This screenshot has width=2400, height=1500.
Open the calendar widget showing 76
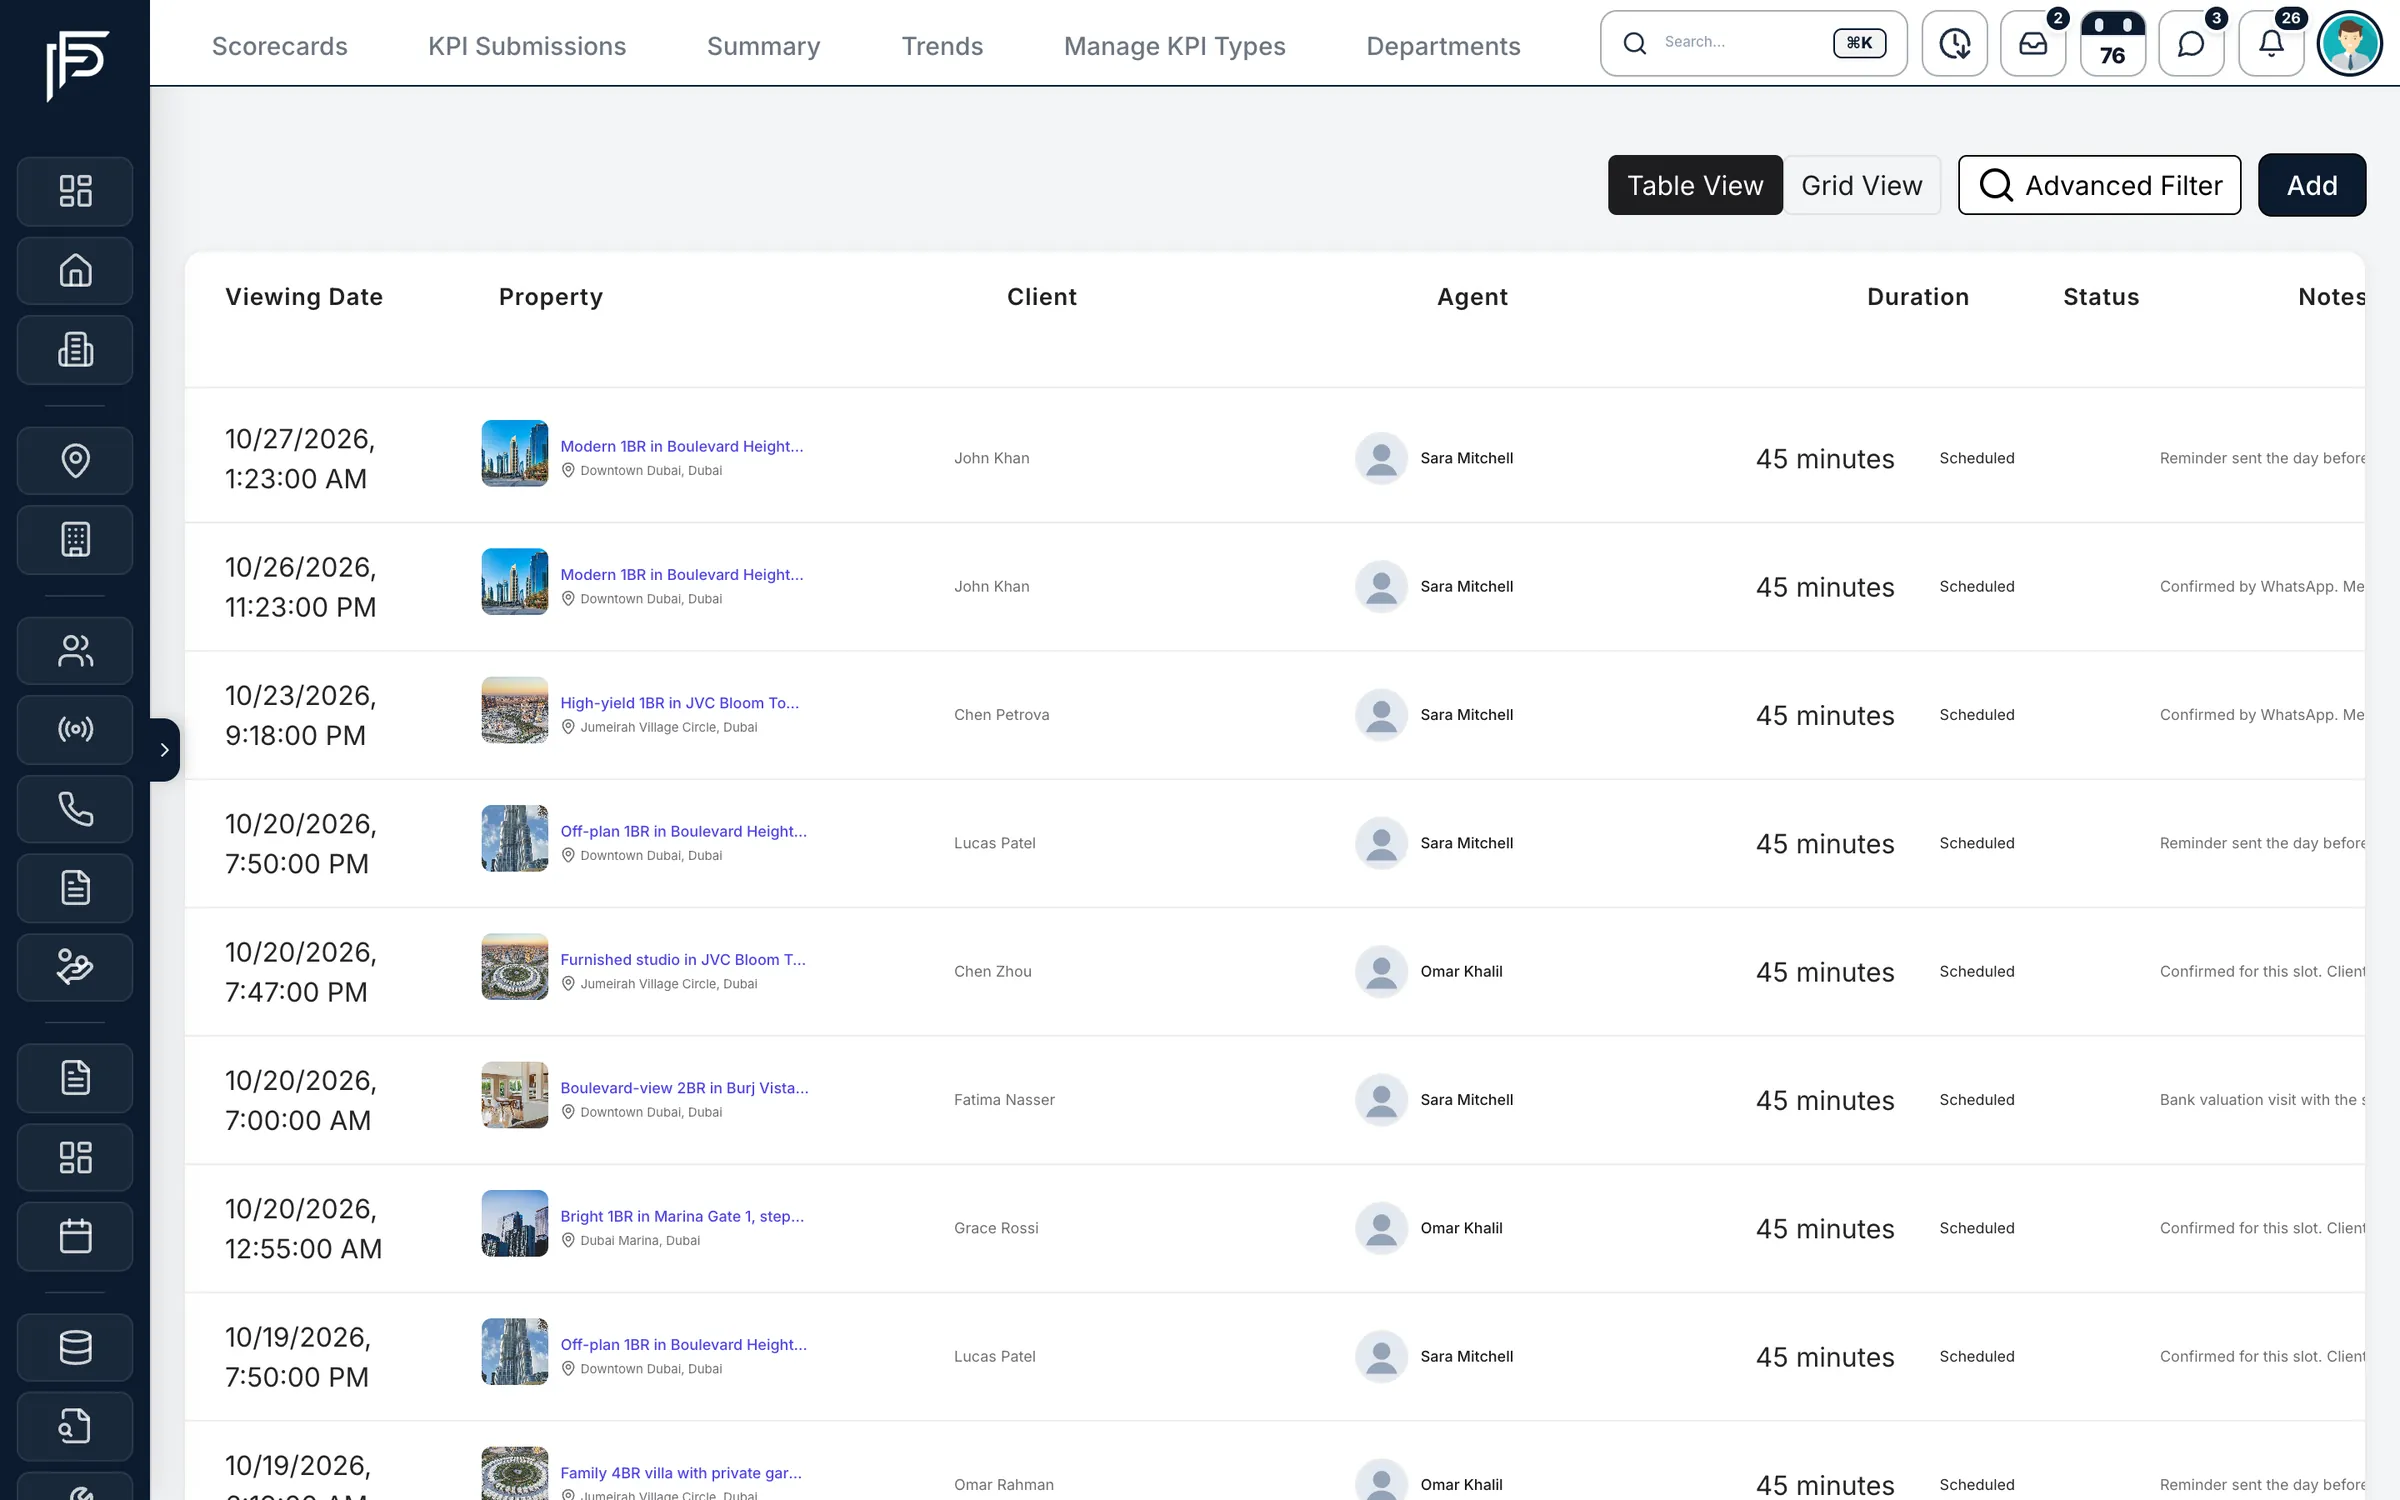pyautogui.click(x=2112, y=43)
